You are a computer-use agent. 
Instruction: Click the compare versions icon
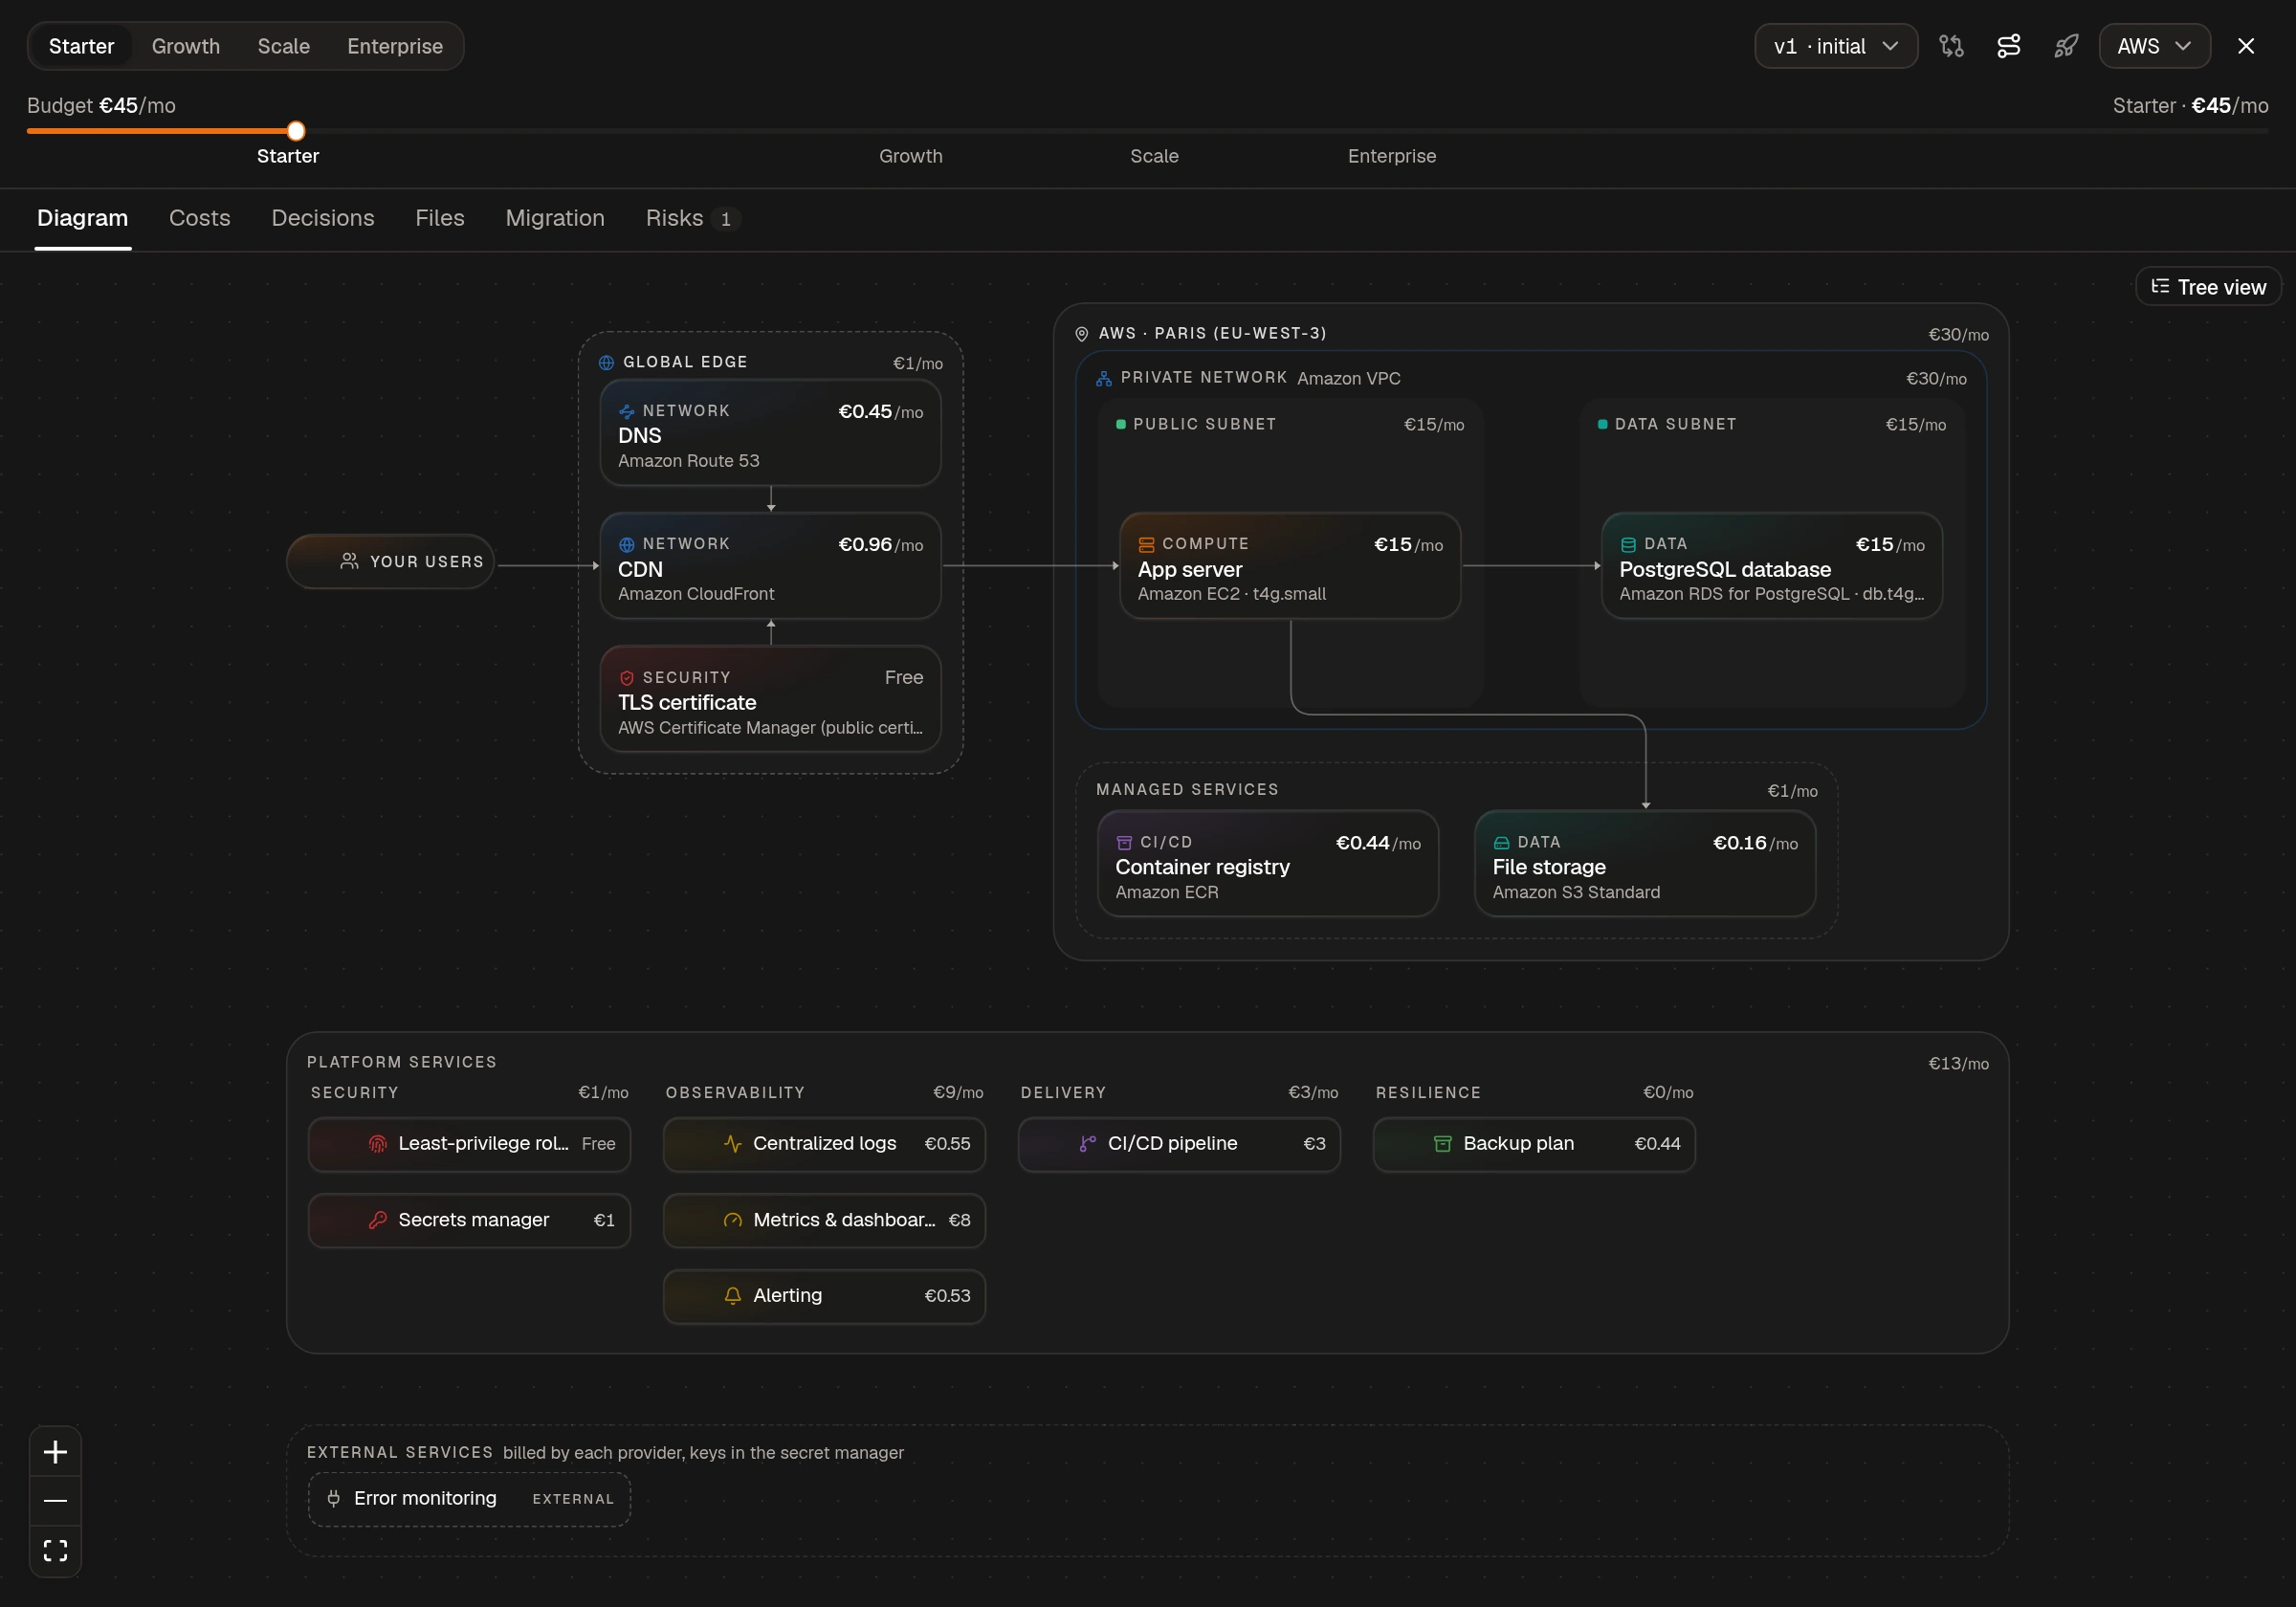coord(1951,46)
